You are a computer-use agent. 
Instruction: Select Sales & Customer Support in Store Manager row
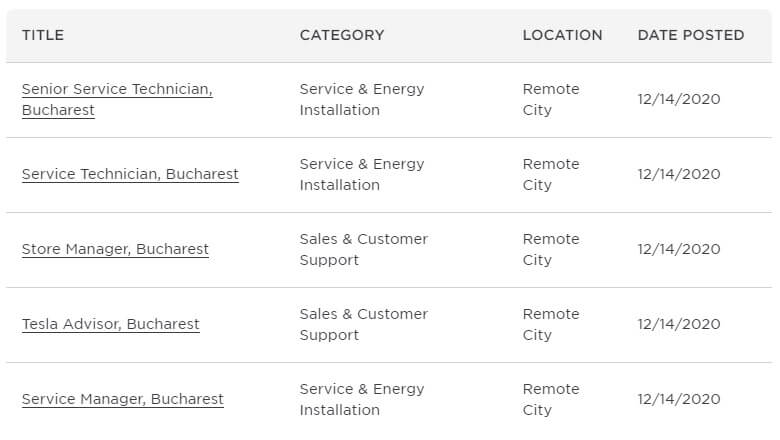coord(364,249)
